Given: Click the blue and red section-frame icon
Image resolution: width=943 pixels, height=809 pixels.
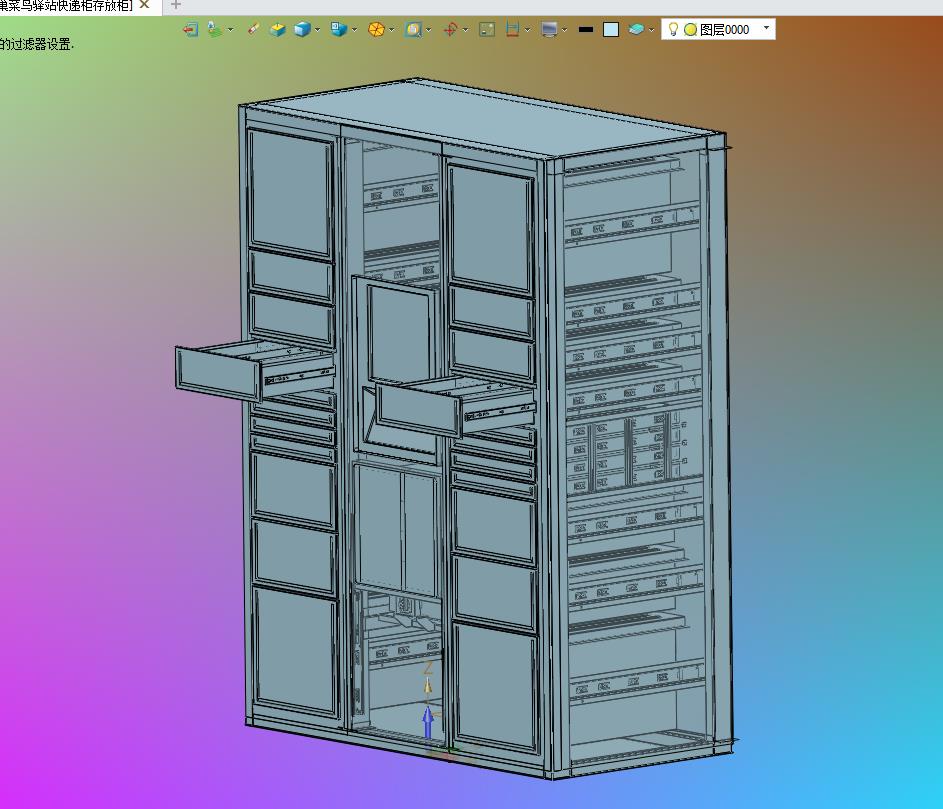Looking at the screenshot, I should click(x=512, y=29).
